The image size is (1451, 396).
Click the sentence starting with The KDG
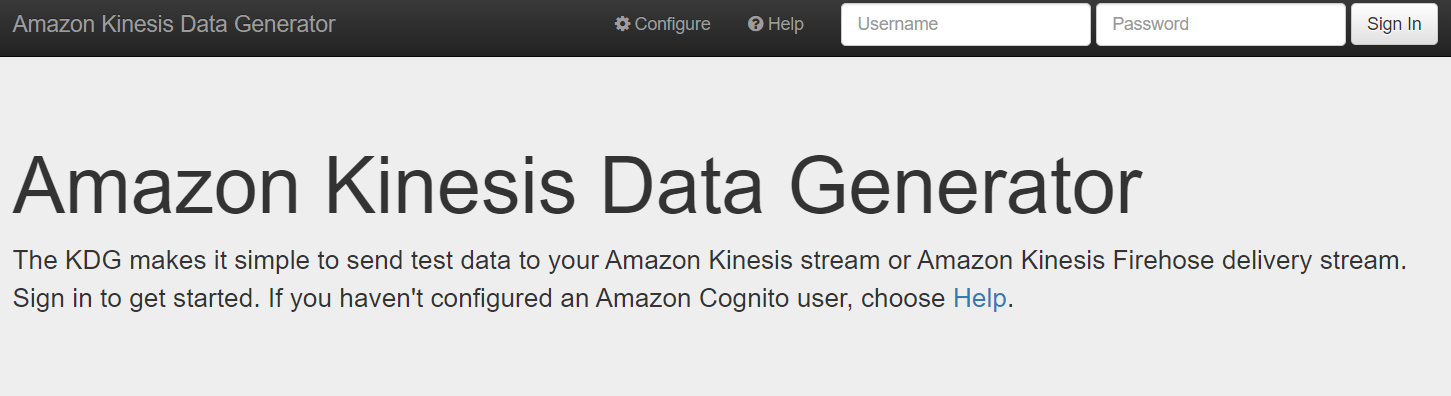[710, 261]
